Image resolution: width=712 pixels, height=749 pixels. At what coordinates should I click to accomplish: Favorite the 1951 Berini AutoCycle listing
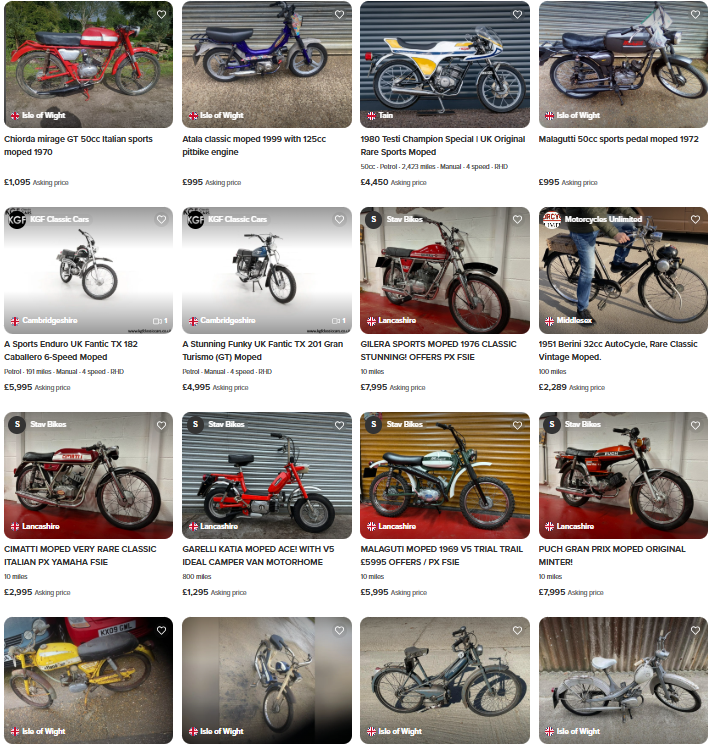click(695, 219)
